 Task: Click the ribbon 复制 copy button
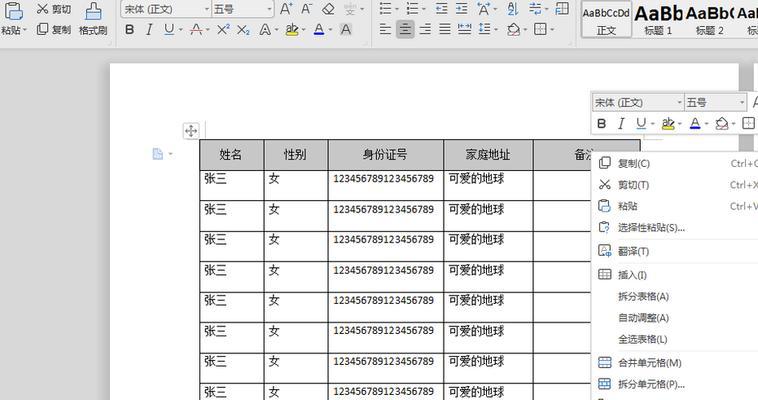click(54, 30)
